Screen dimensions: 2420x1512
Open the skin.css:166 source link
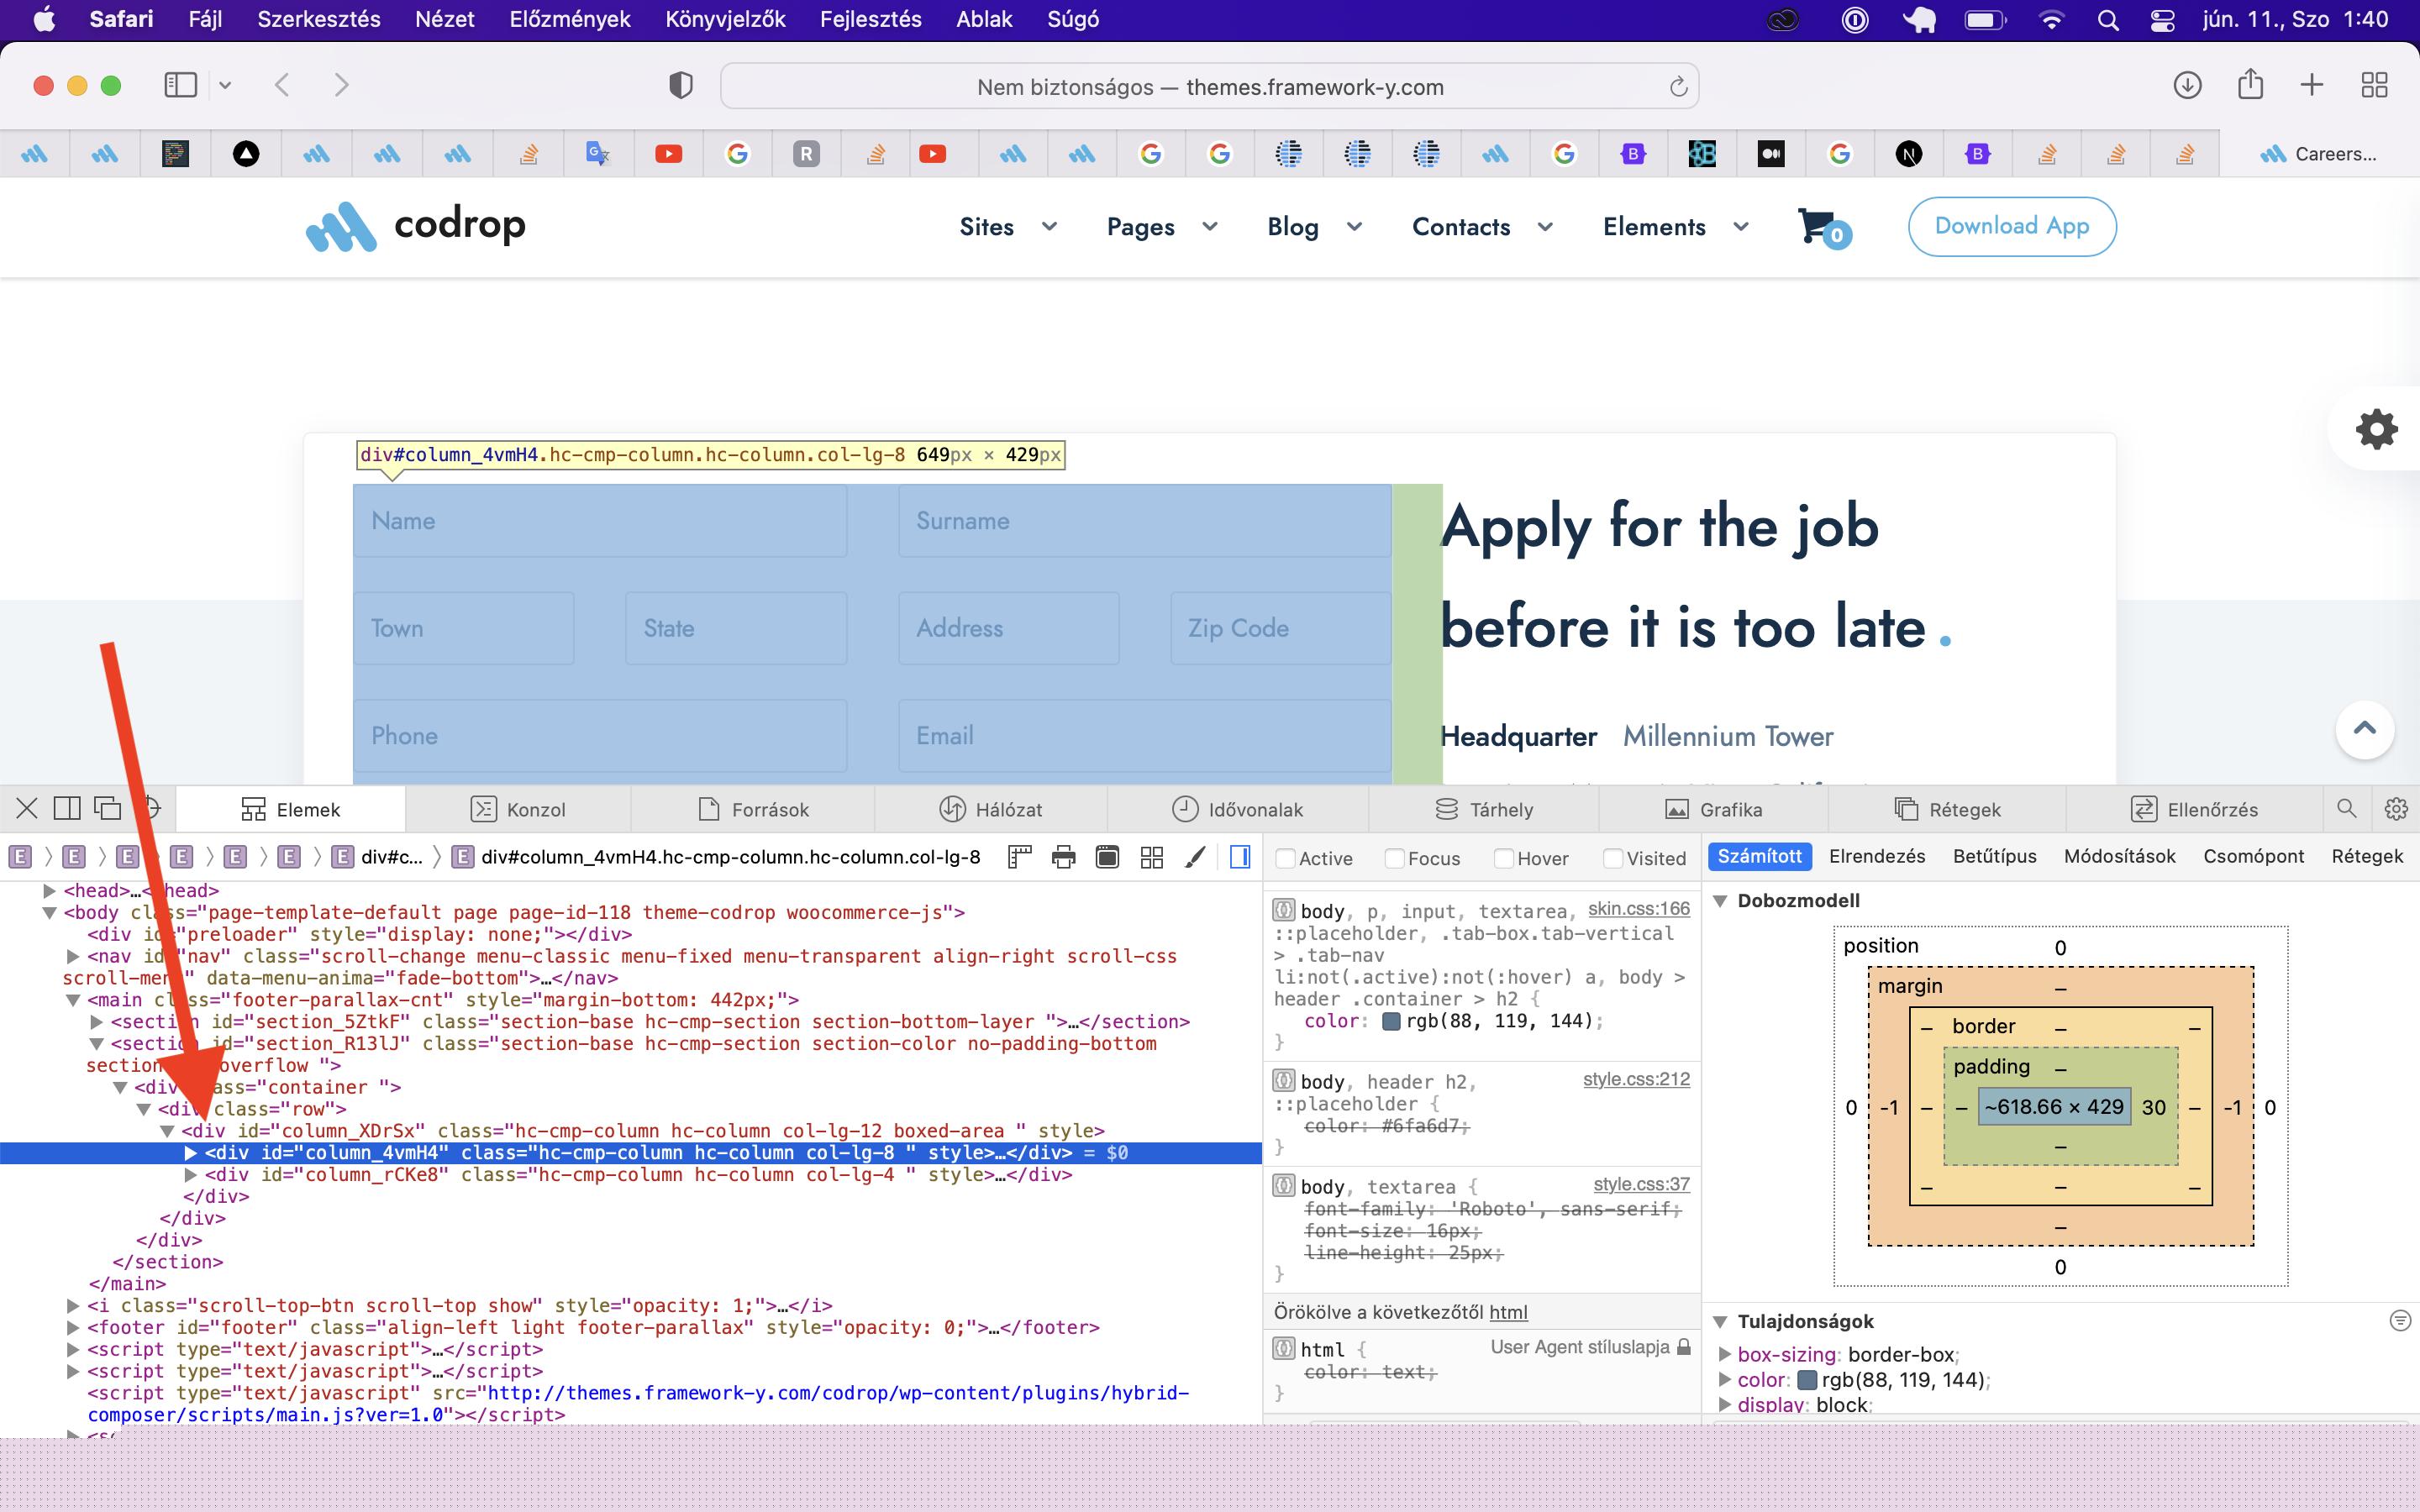pyautogui.click(x=1639, y=909)
